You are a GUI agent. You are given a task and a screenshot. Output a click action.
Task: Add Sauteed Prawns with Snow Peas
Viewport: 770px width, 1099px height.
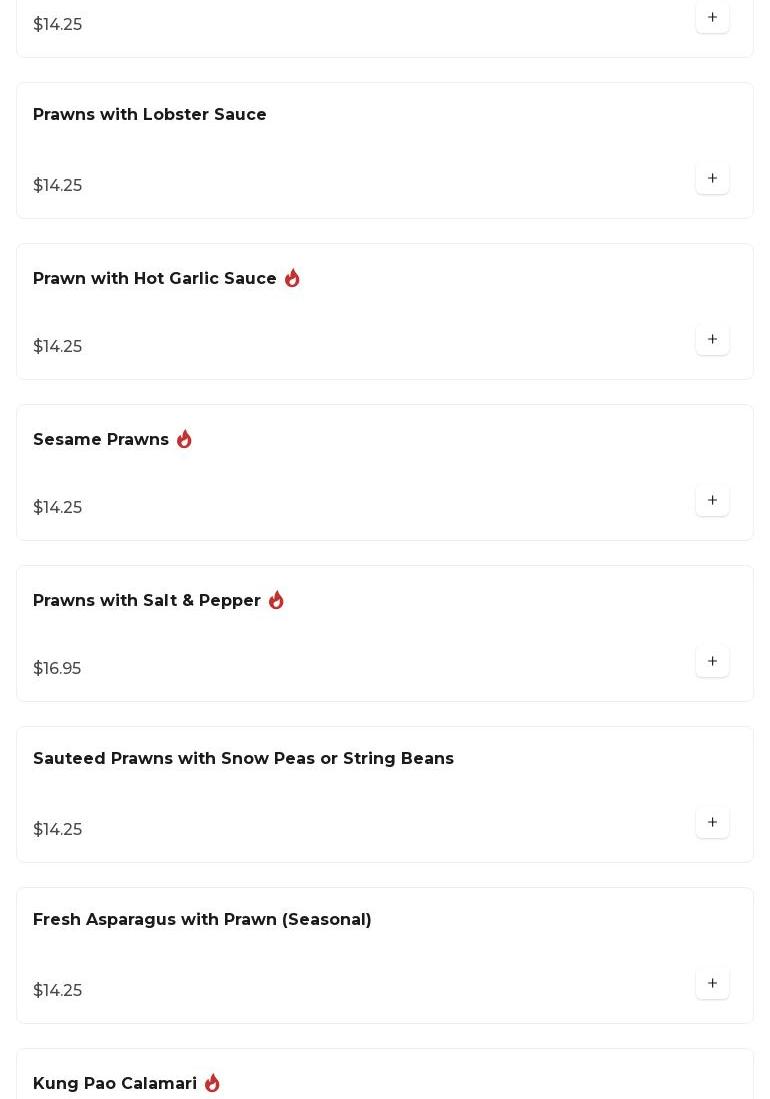click(712, 822)
